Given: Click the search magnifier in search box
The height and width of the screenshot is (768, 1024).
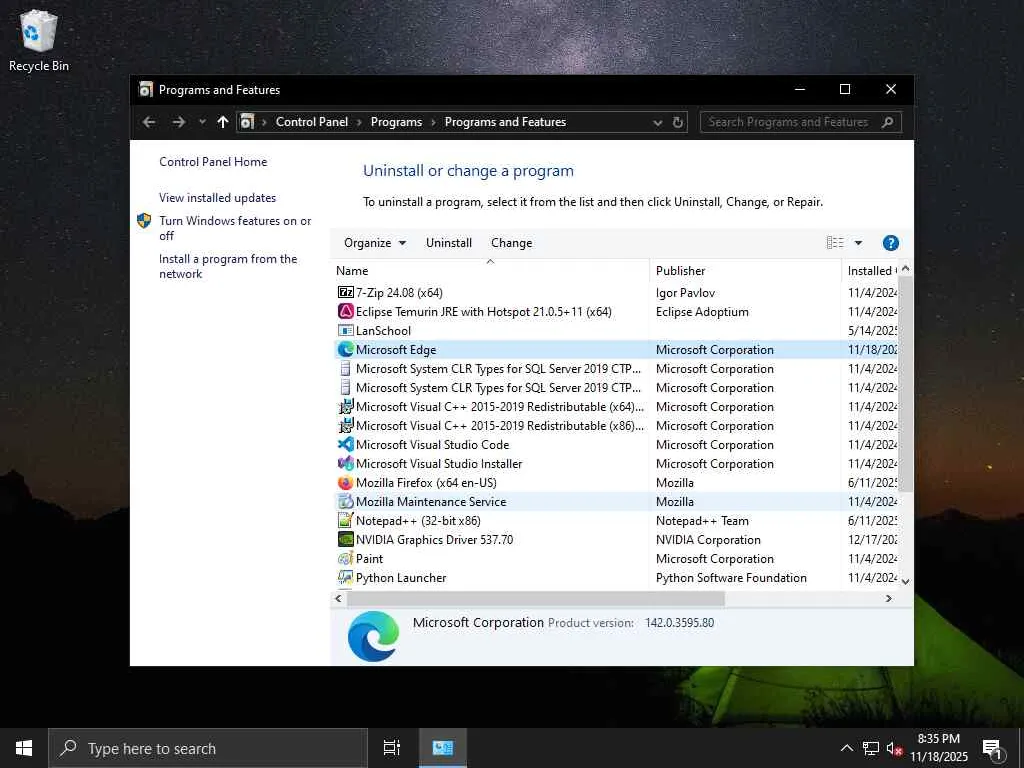Looking at the screenshot, I should click(887, 122).
